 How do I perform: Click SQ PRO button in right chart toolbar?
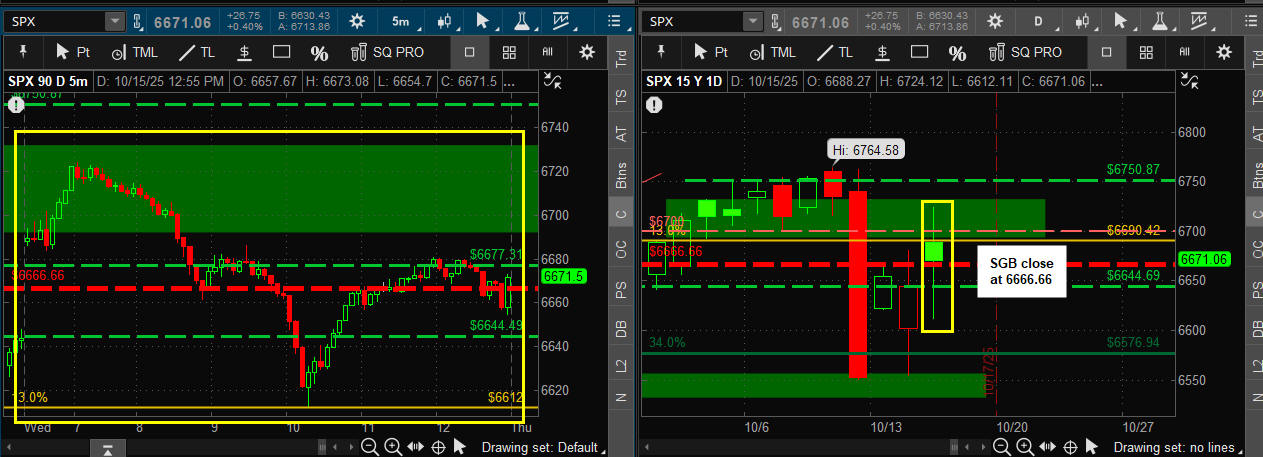tap(1026, 52)
